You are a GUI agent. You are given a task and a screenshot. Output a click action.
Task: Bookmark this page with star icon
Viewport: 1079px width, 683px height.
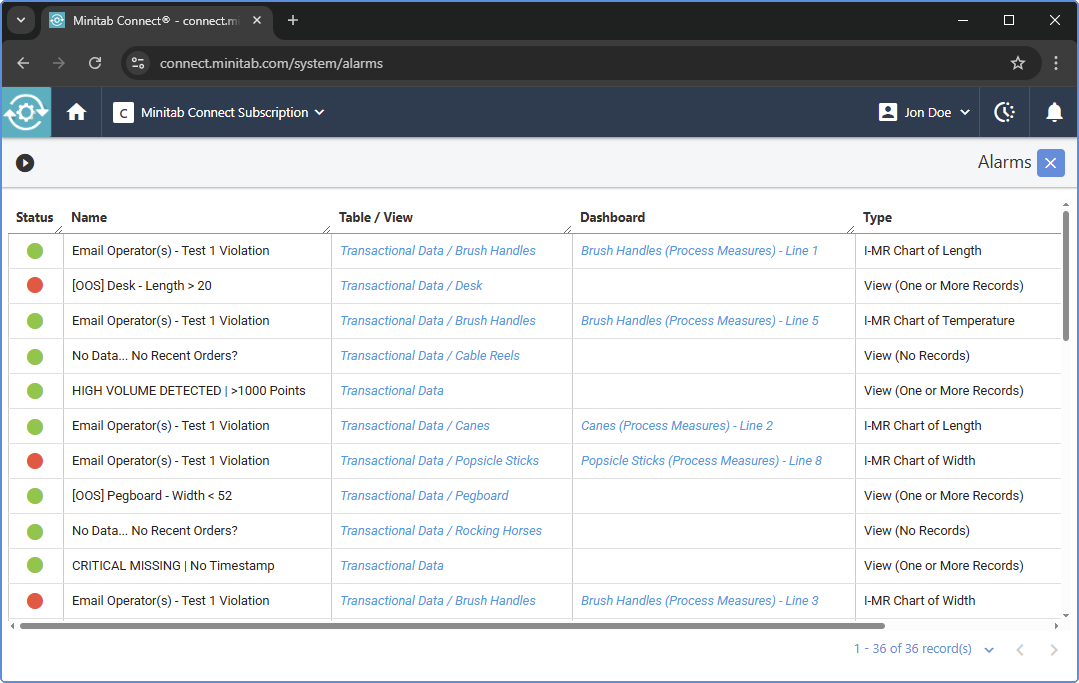1018,63
